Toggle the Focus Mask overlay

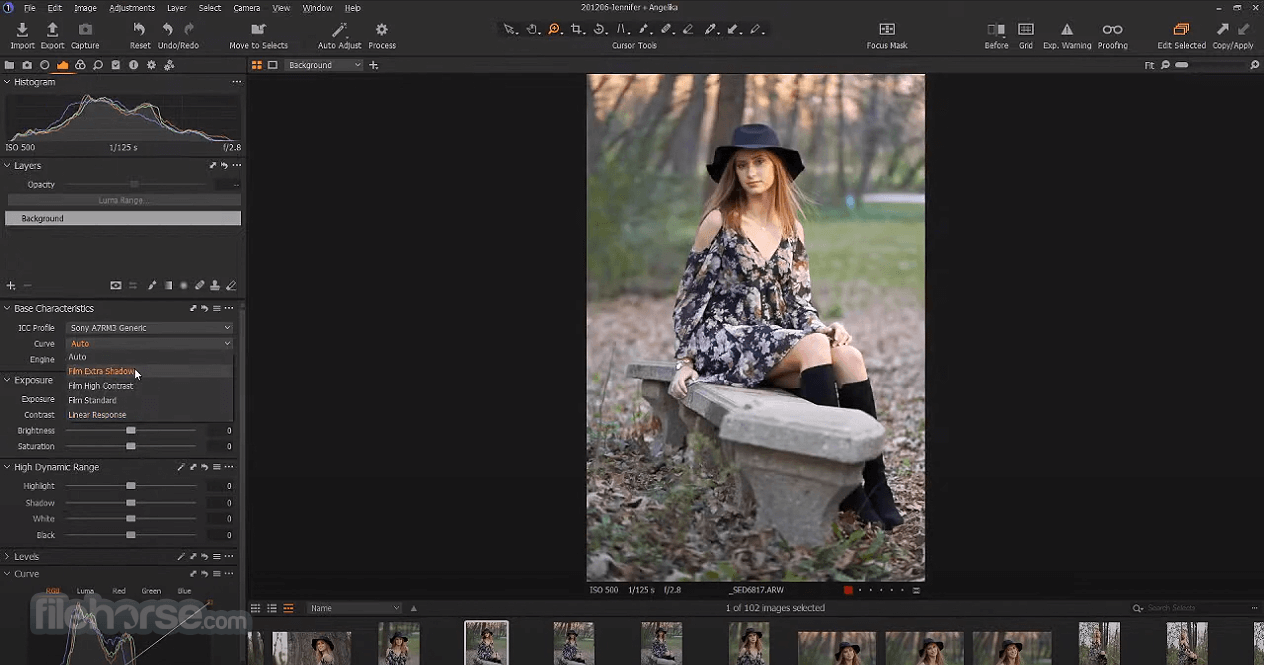point(886,30)
